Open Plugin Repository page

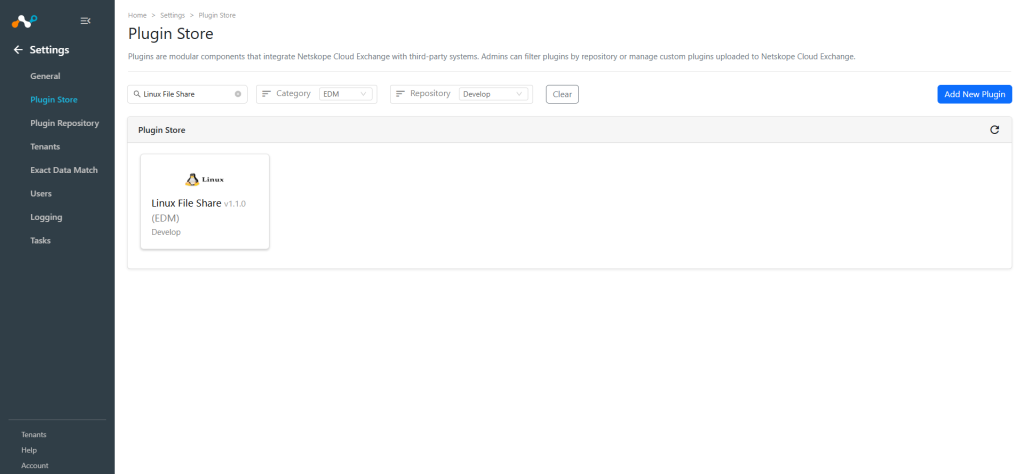pyautogui.click(x=65, y=123)
